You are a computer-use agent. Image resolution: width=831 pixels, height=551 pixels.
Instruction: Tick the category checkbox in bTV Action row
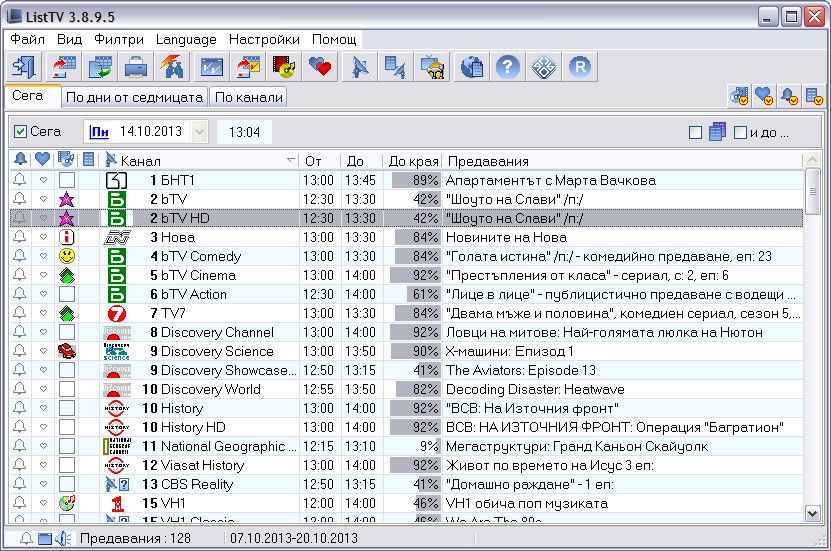click(67, 294)
